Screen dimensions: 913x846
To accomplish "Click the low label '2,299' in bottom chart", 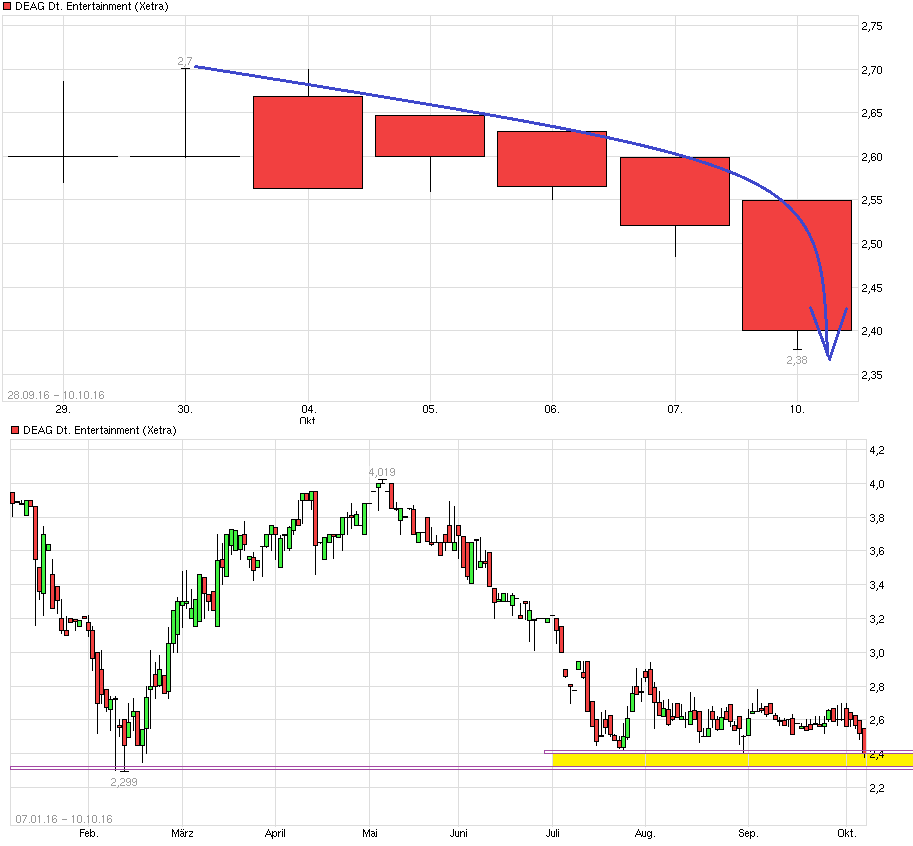I will click(124, 782).
